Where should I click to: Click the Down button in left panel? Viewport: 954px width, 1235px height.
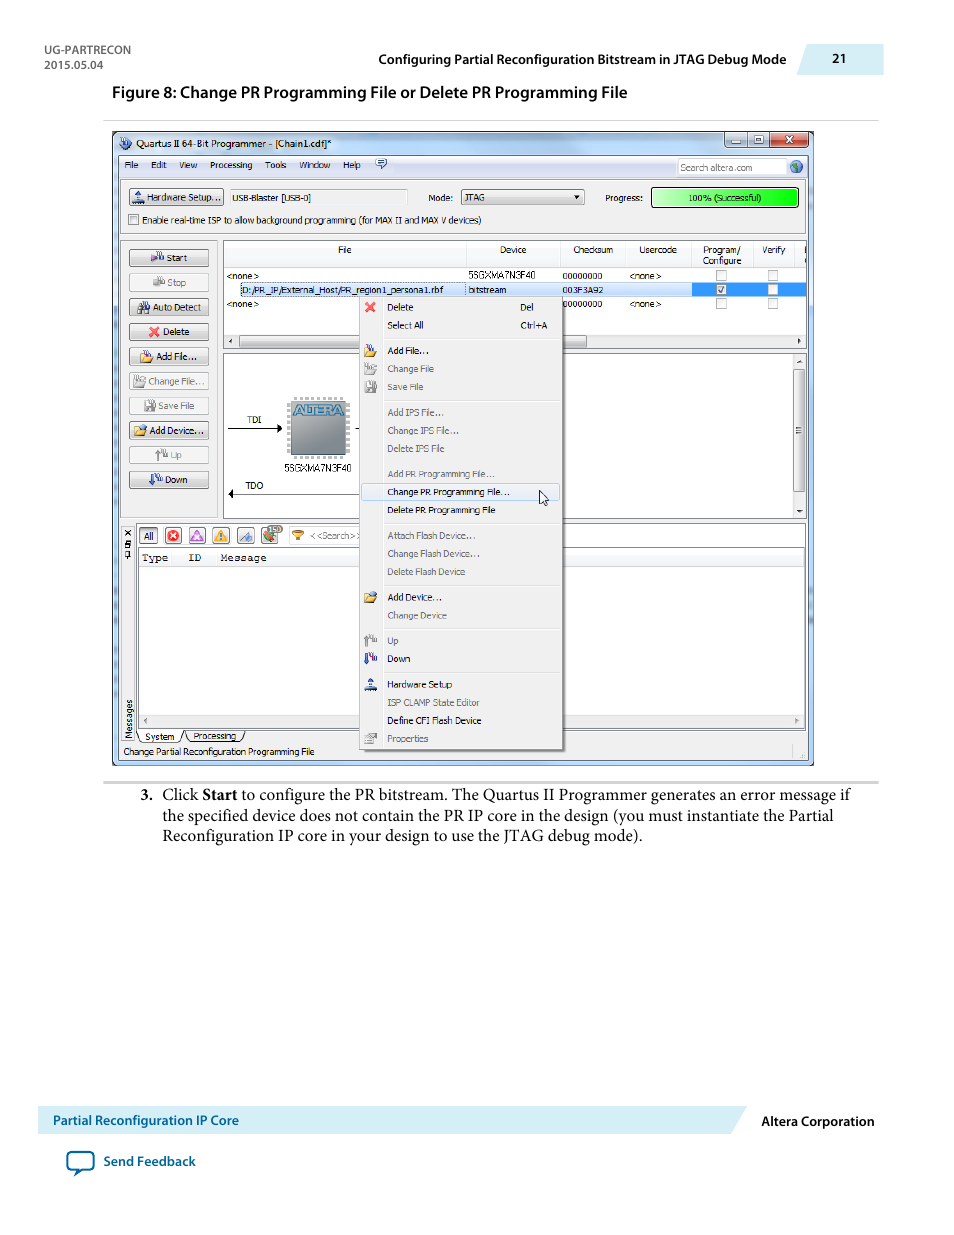pos(169,479)
